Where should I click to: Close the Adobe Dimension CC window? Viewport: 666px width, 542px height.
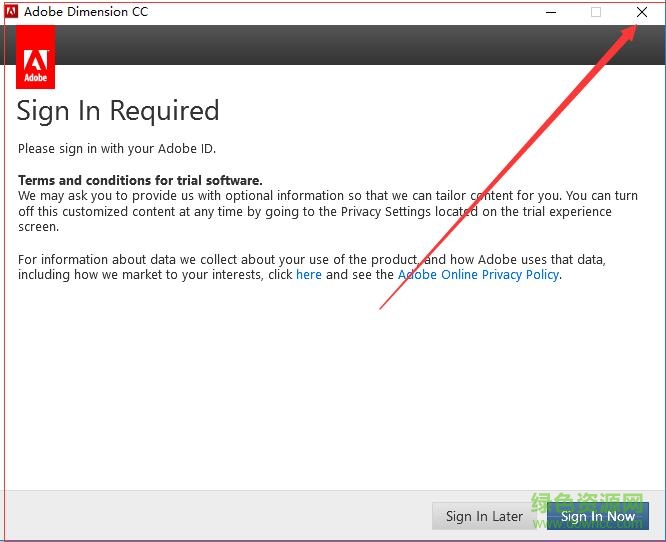pos(642,12)
